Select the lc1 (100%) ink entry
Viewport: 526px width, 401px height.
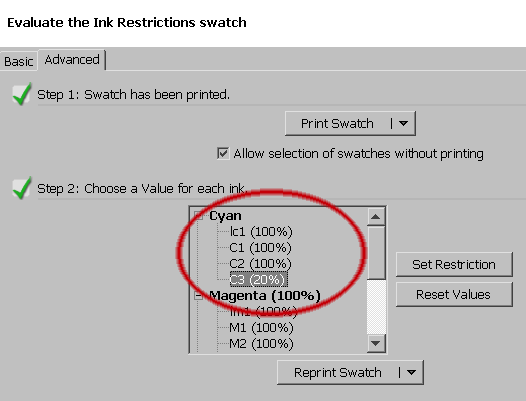[261, 232]
